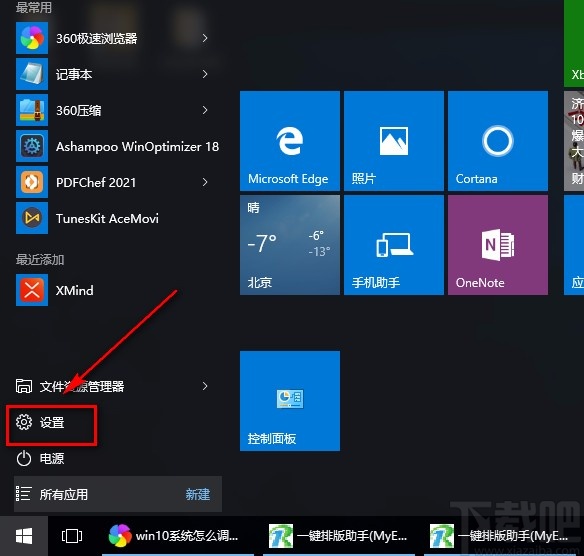Open the 照片 tile
The image size is (584, 556).
[394, 141]
